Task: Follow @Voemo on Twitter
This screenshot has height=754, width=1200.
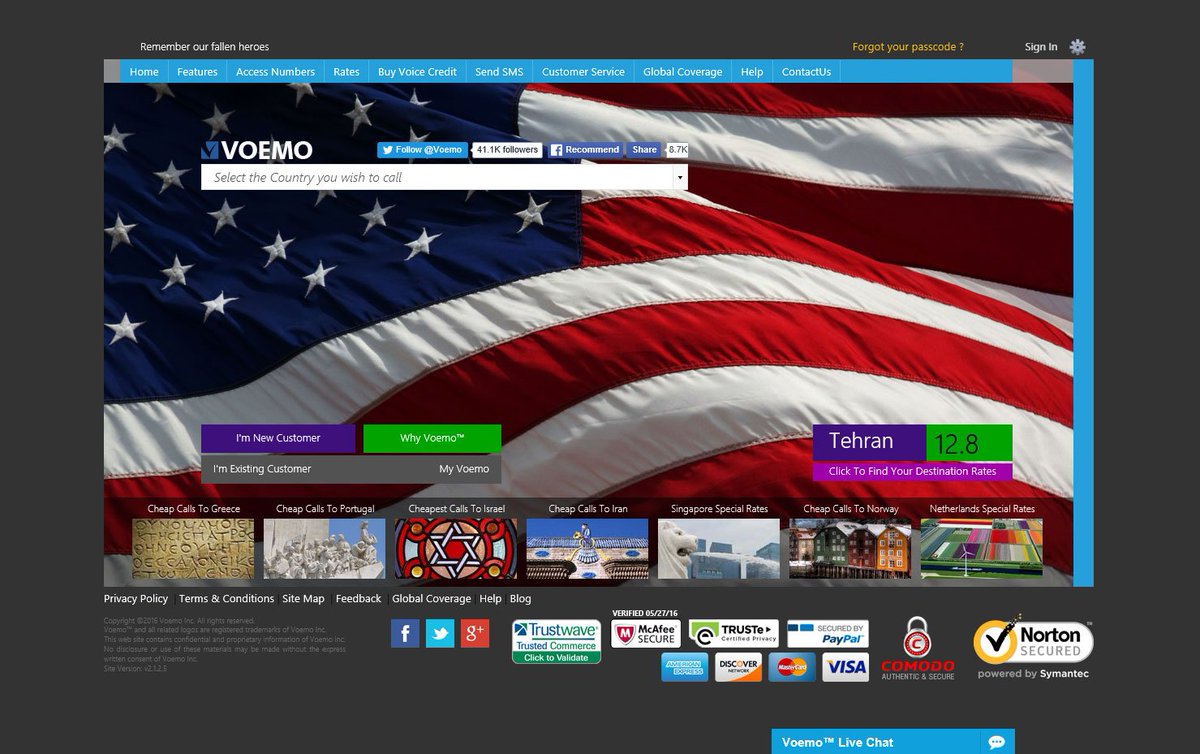Action: coord(420,149)
